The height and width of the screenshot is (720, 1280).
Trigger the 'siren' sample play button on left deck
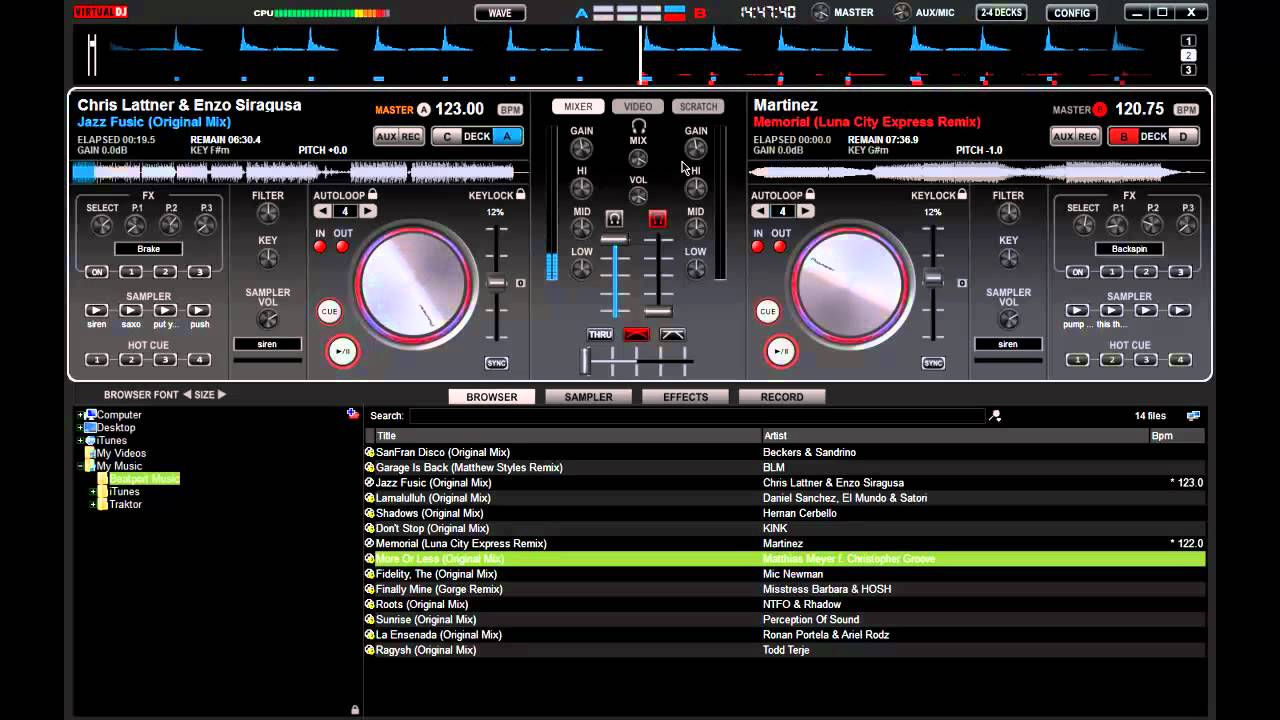click(96, 311)
